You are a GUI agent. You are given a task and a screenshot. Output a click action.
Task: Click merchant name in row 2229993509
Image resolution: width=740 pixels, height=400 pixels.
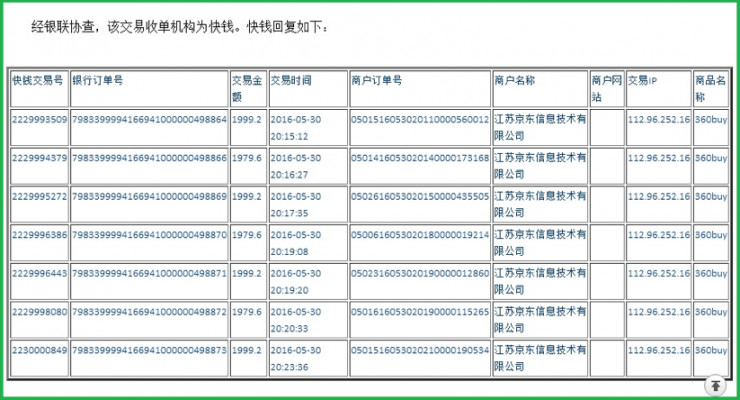[540, 128]
